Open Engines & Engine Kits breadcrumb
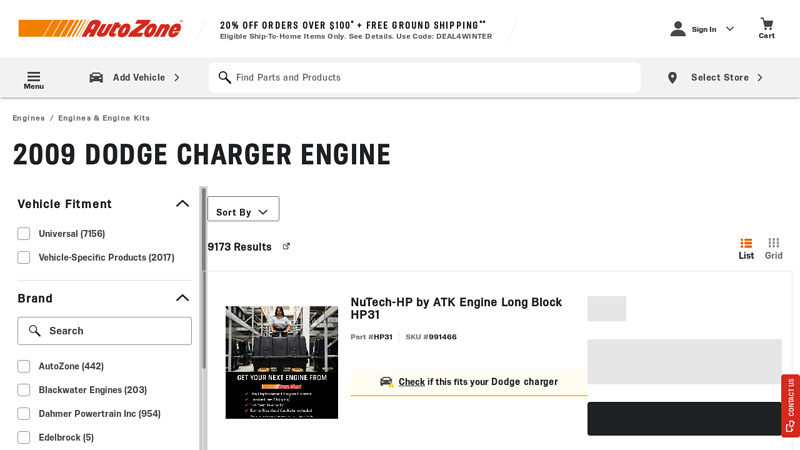The height and width of the screenshot is (450, 800). tap(104, 118)
